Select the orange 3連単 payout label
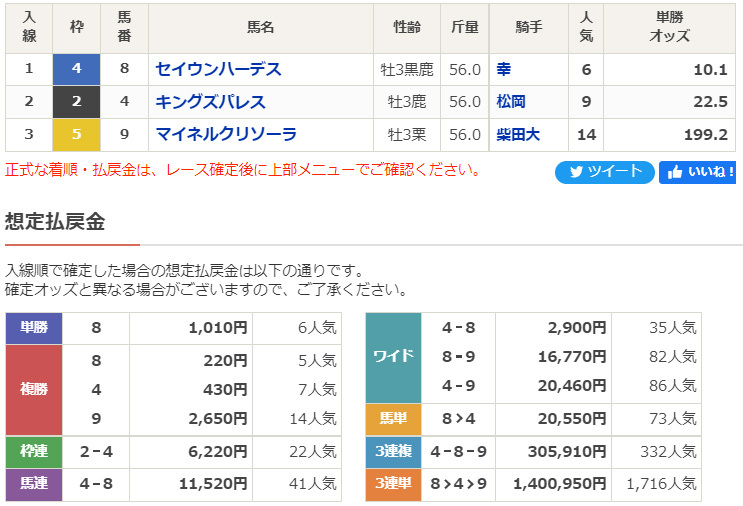743x506 pixels. pos(393,484)
